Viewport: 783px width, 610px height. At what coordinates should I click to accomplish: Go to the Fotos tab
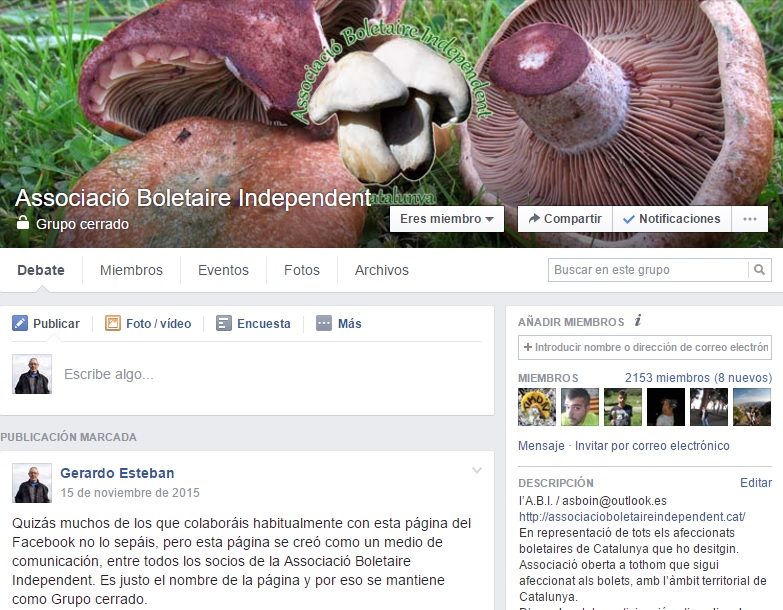(x=302, y=270)
